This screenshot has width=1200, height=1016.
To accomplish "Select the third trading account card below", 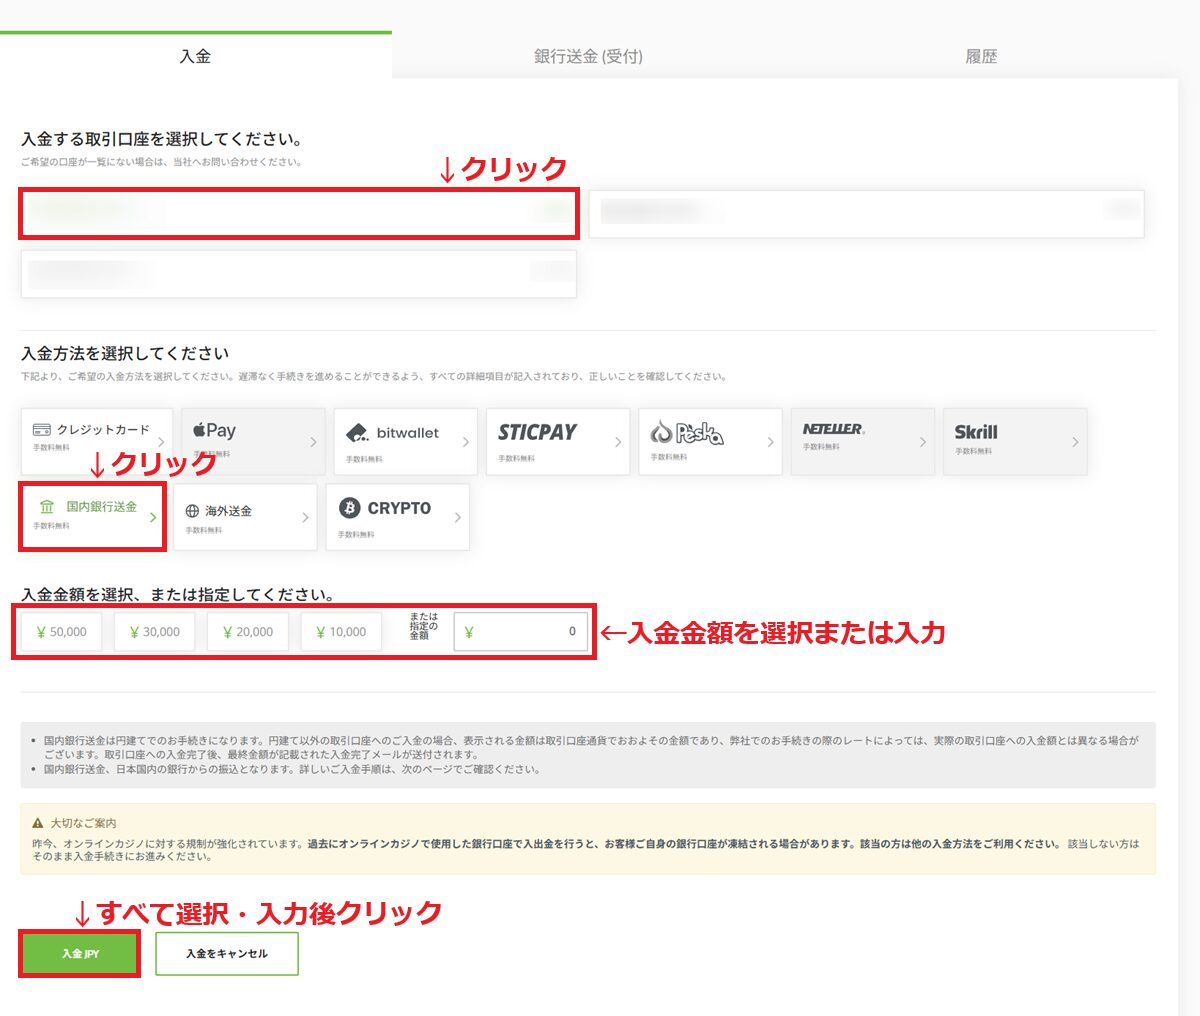I will pyautogui.click(x=299, y=274).
